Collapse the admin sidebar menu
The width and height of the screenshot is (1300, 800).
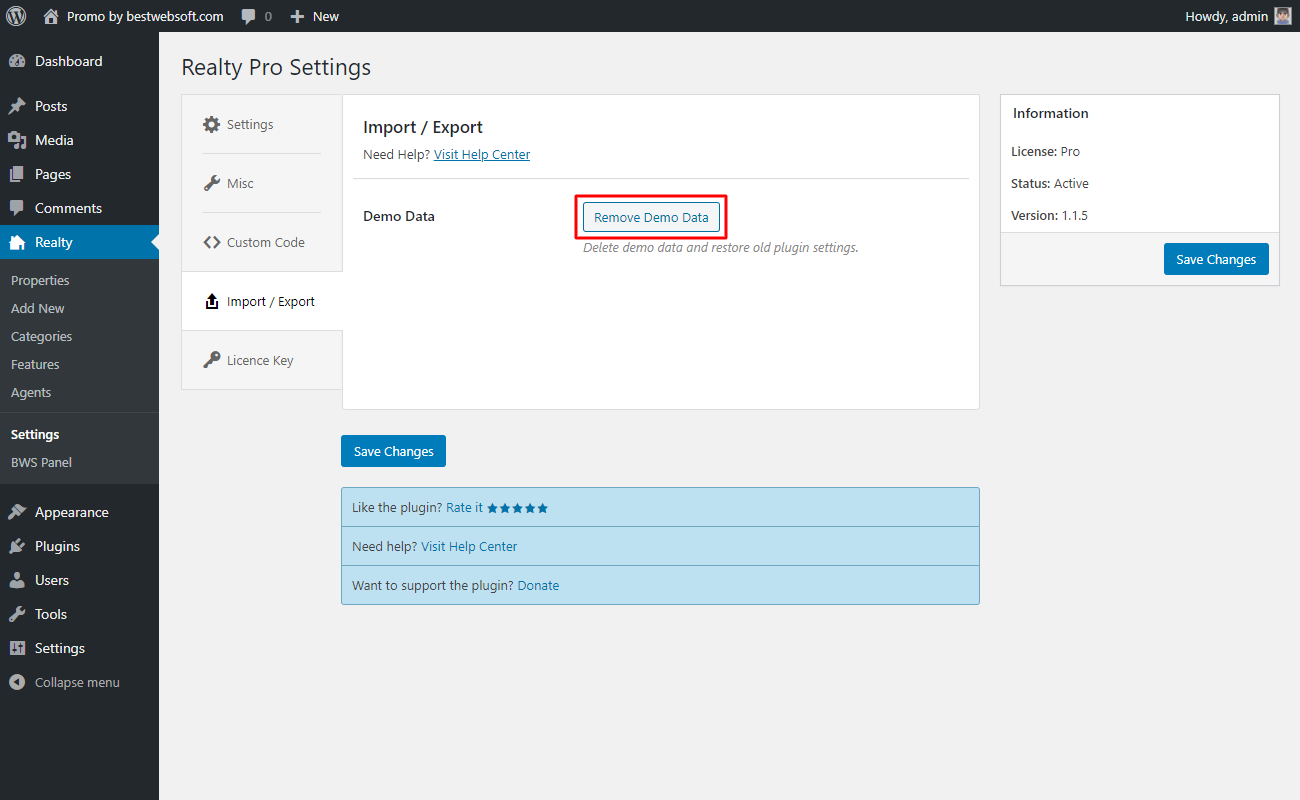[x=79, y=682]
